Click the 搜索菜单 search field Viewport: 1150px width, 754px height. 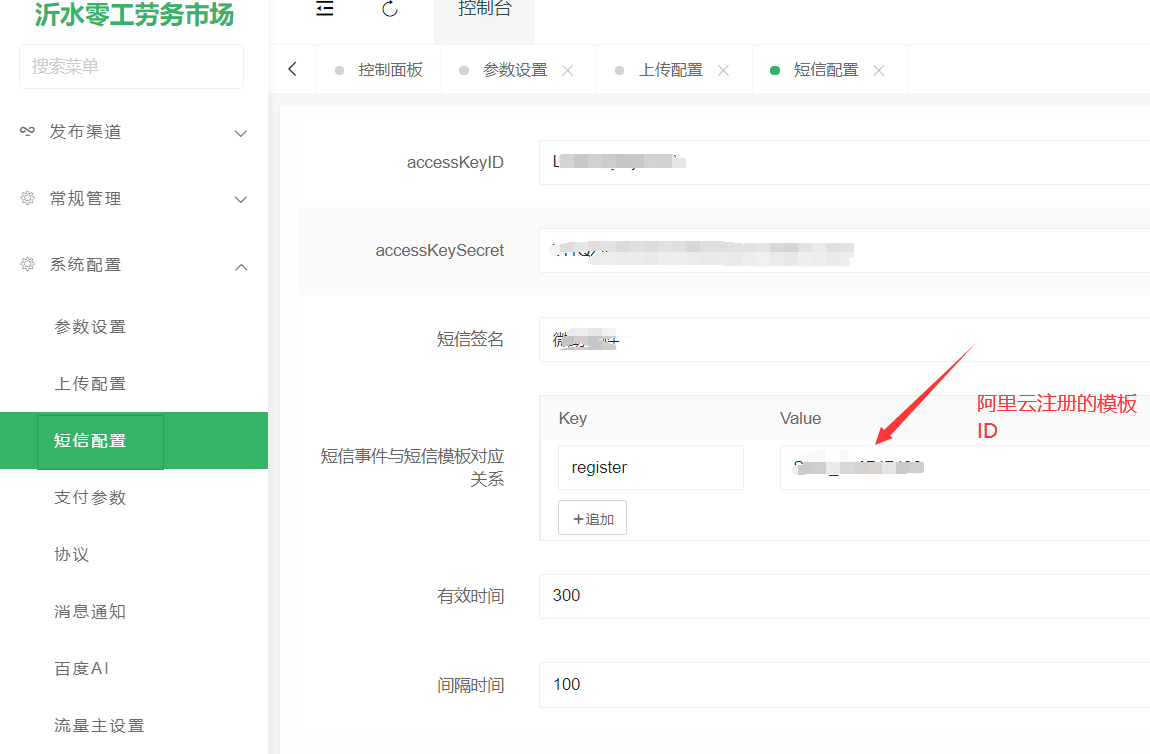click(131, 67)
